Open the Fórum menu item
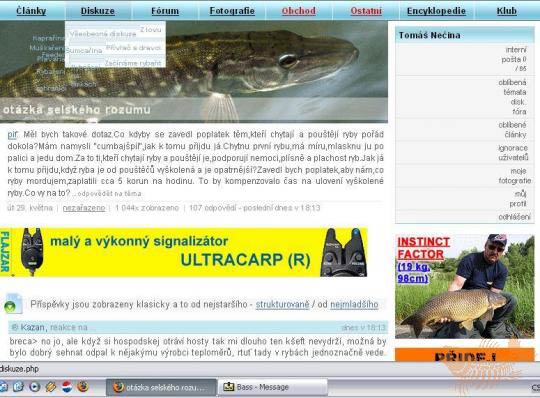This screenshot has width=540, height=398. pyautogui.click(x=165, y=11)
